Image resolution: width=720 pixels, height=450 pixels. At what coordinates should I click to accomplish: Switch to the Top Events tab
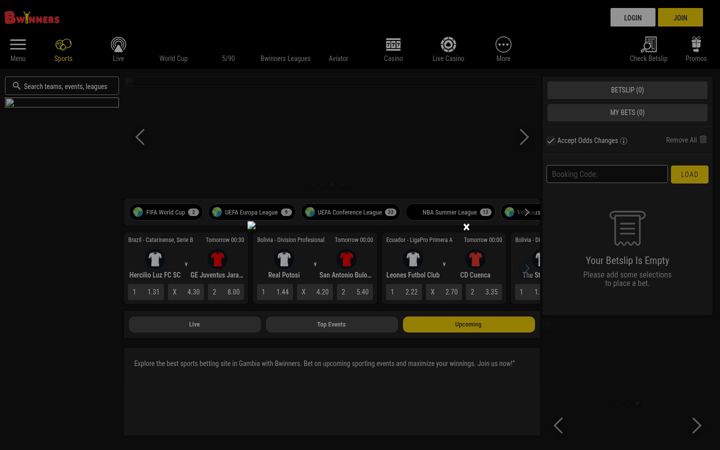[332, 324]
